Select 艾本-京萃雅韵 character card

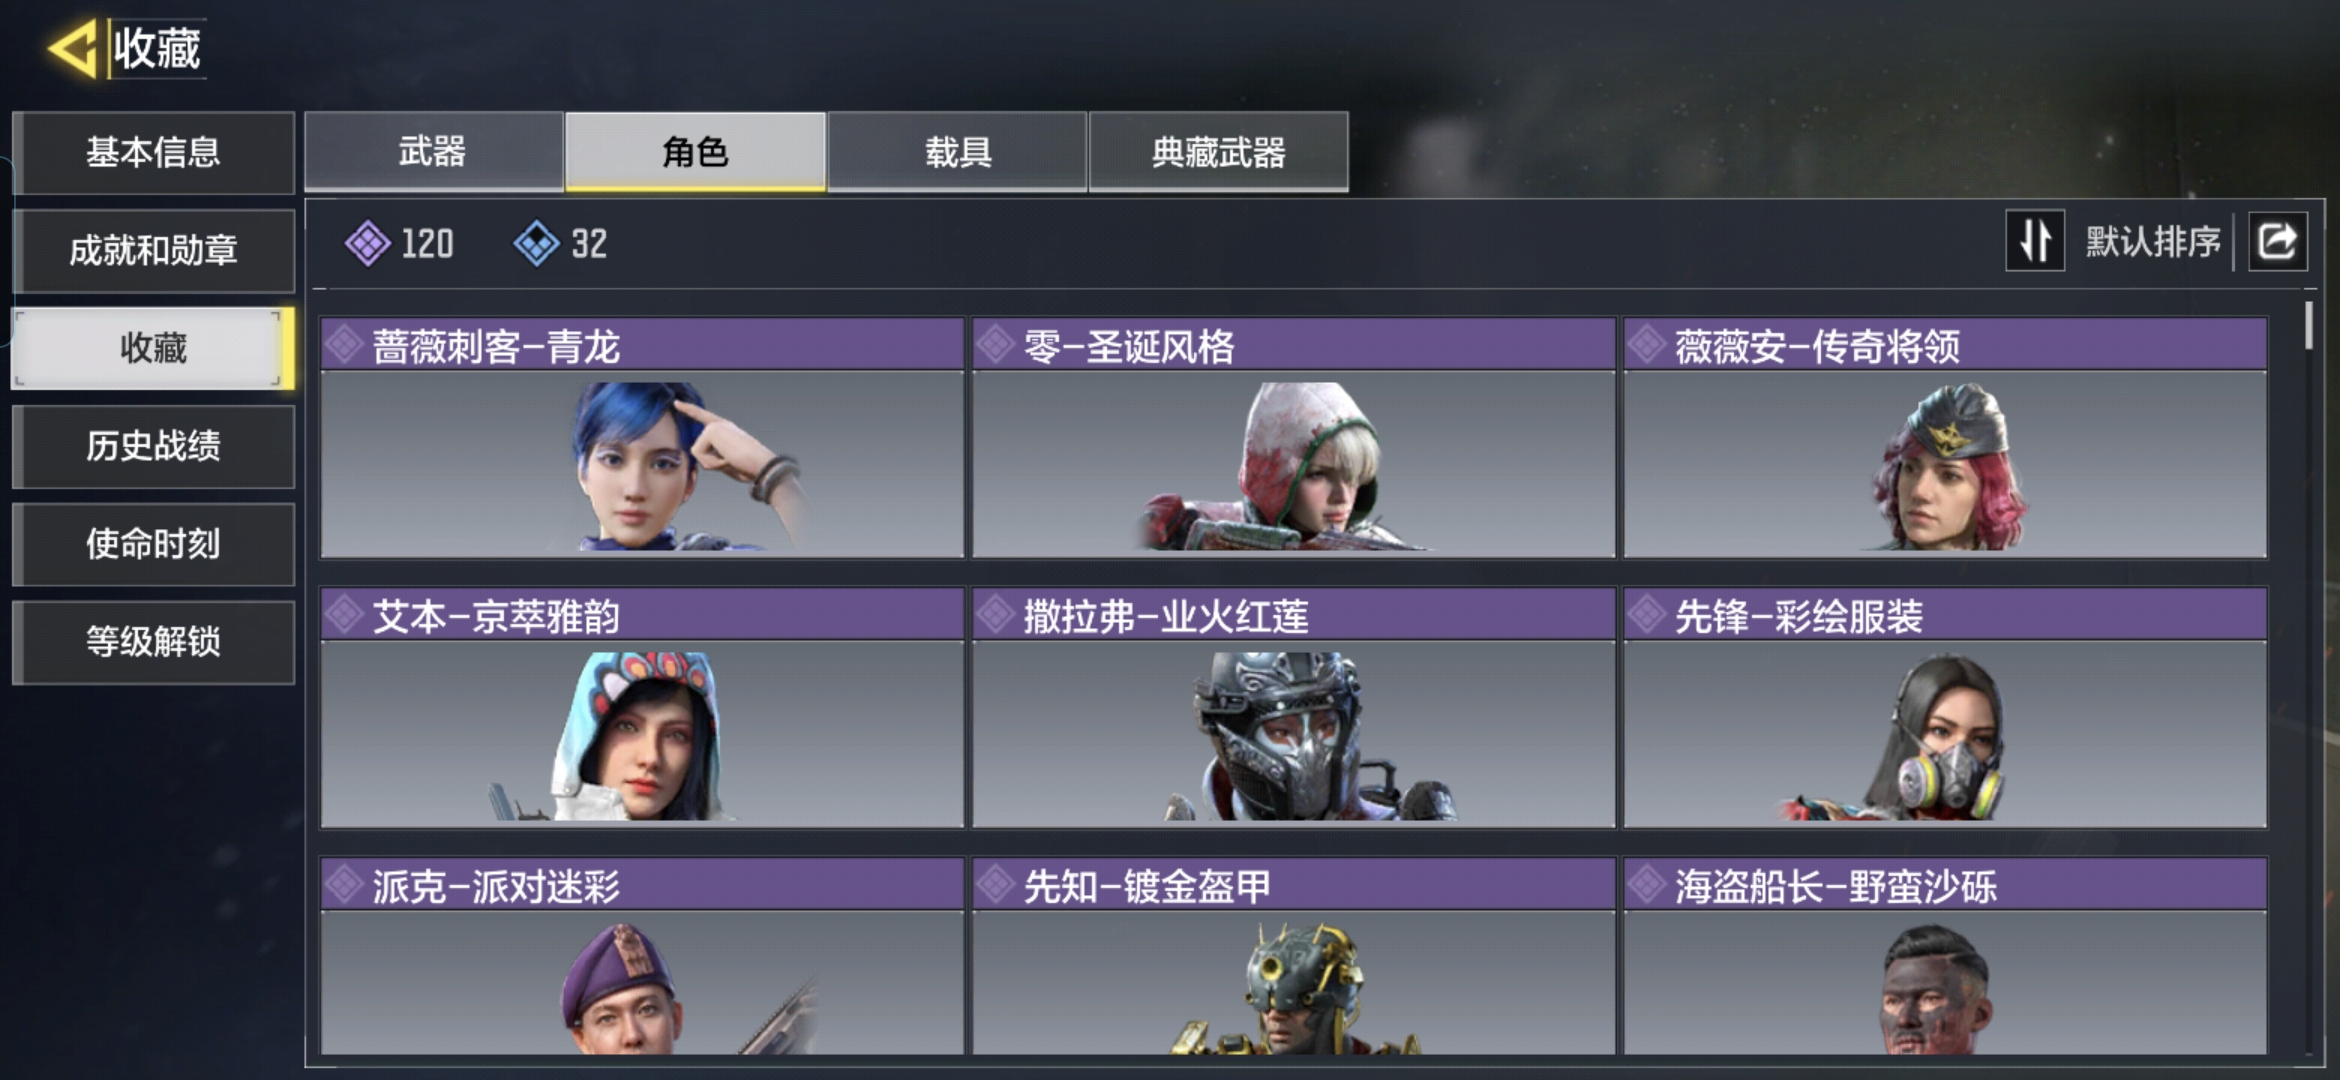642,707
